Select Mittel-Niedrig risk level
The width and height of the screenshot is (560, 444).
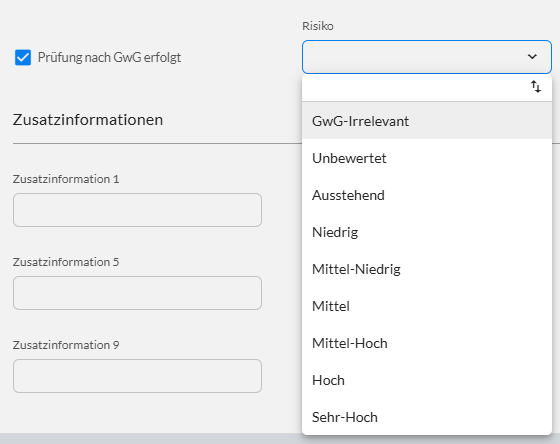[x=427, y=269]
